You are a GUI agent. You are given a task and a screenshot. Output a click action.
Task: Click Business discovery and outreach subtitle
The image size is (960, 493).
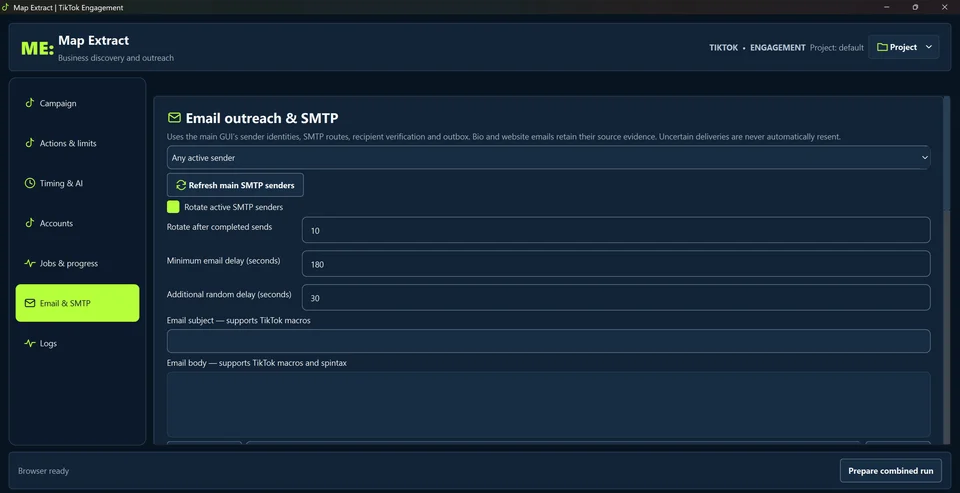point(116,58)
